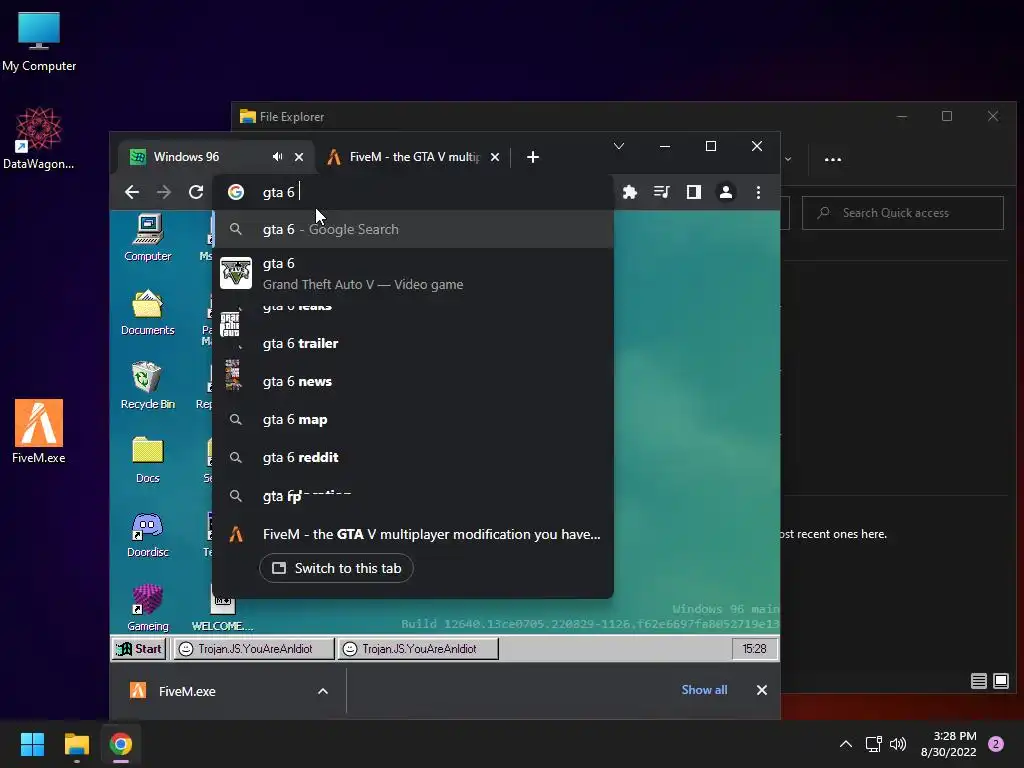Switch File Explorer to details view

pyautogui.click(x=978, y=681)
